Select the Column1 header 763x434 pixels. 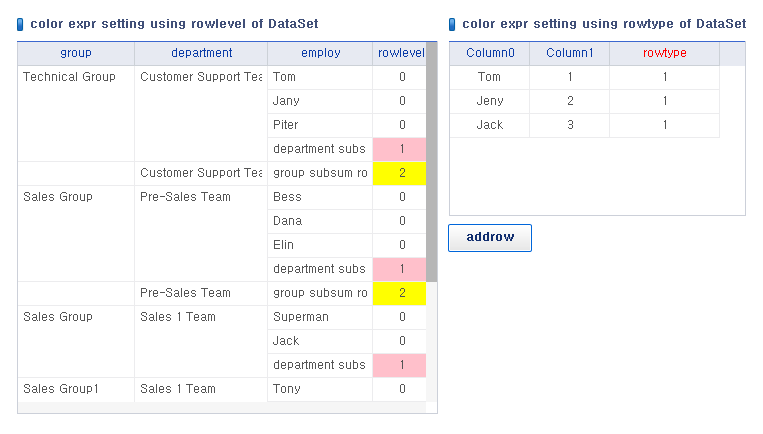(x=569, y=53)
